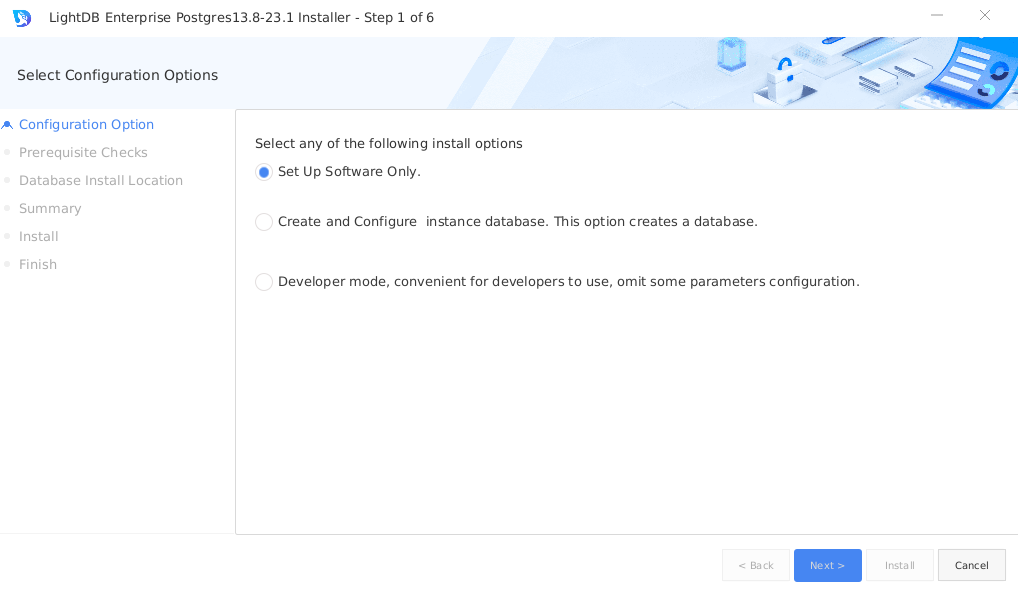Choose Create and Configure instance database option

(x=264, y=222)
